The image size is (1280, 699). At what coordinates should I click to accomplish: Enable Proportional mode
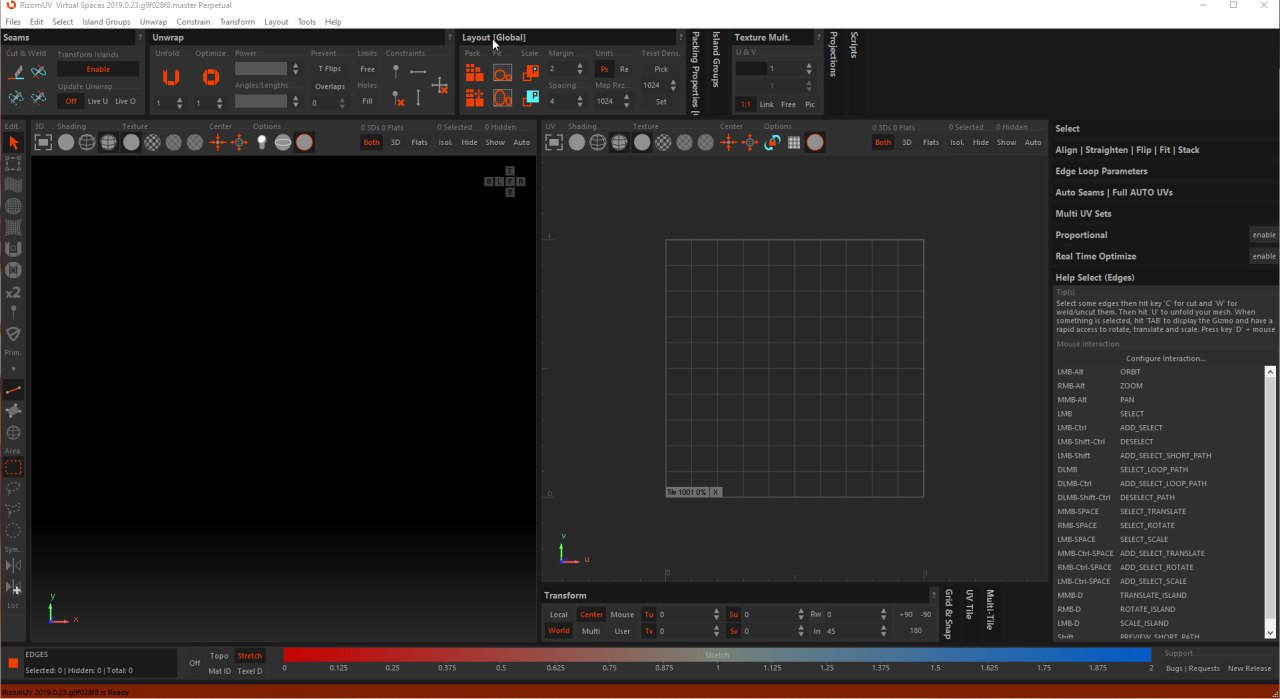pyautogui.click(x=1264, y=235)
